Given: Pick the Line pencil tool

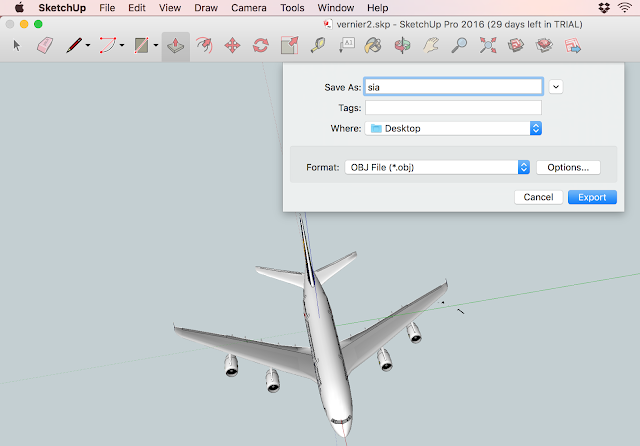Looking at the screenshot, I should pyautogui.click(x=74, y=45).
